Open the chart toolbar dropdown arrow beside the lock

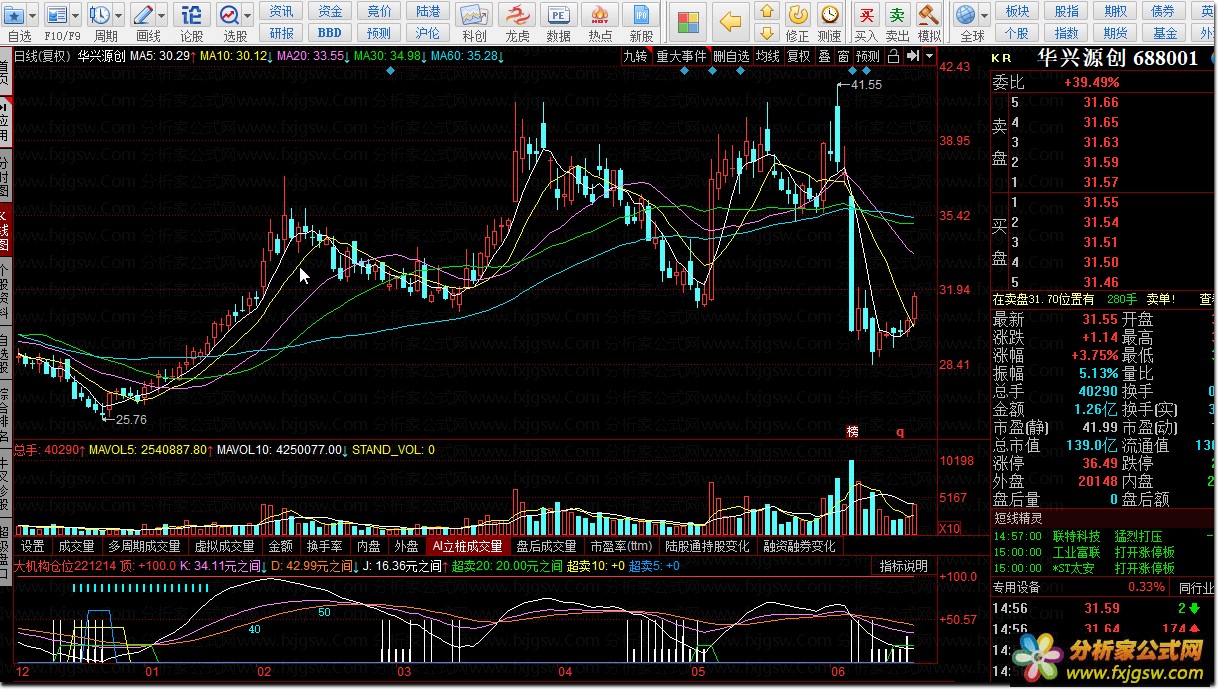pos(929,56)
